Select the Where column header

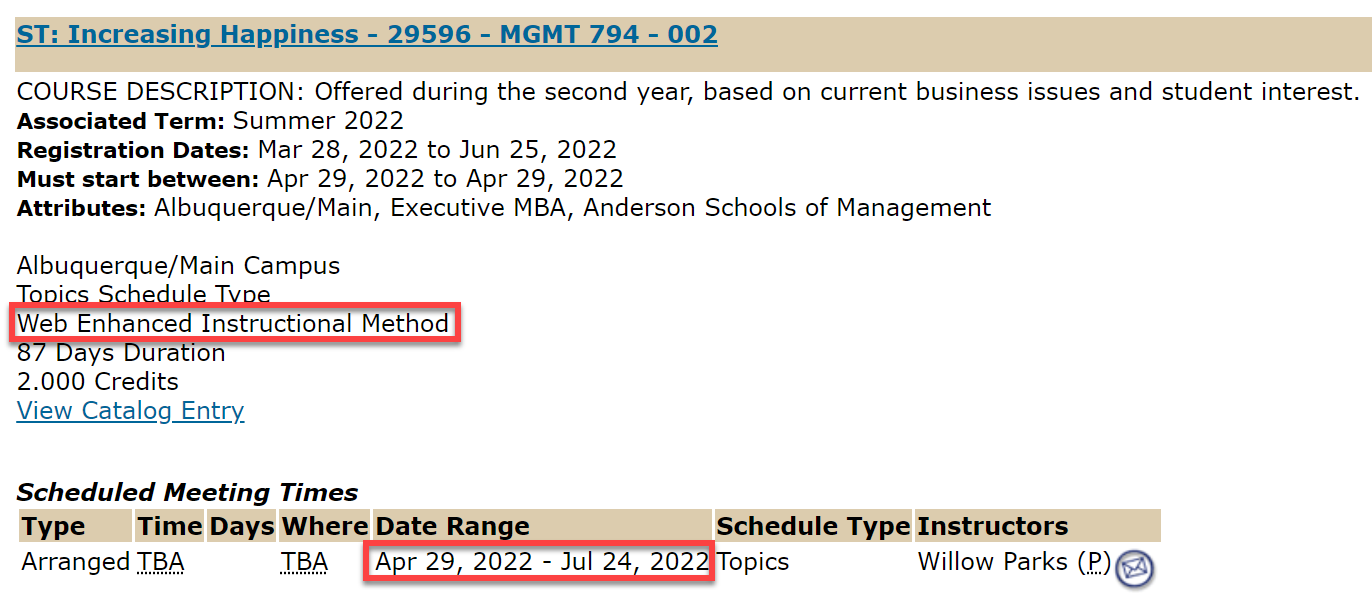pos(325,526)
